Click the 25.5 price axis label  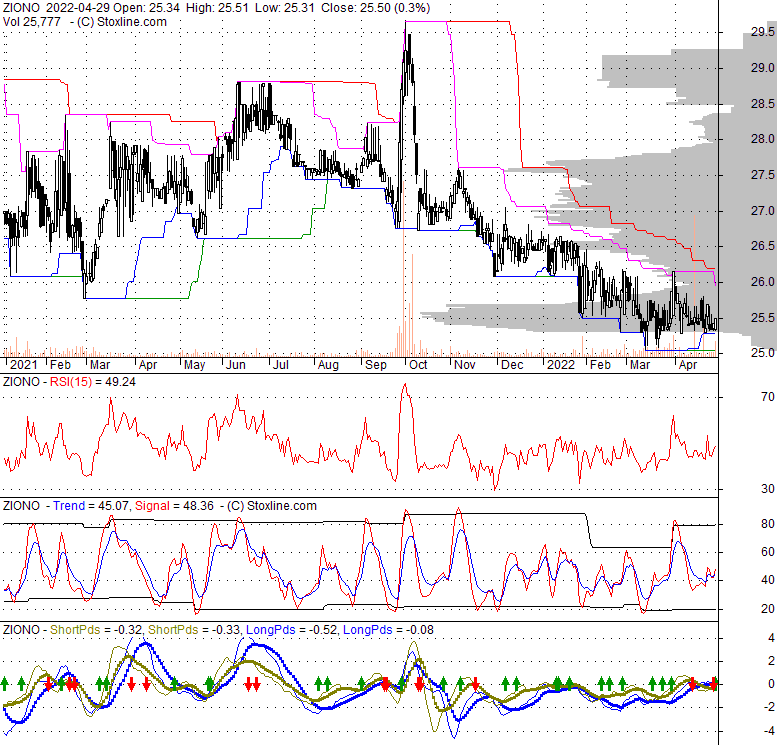(x=762, y=317)
